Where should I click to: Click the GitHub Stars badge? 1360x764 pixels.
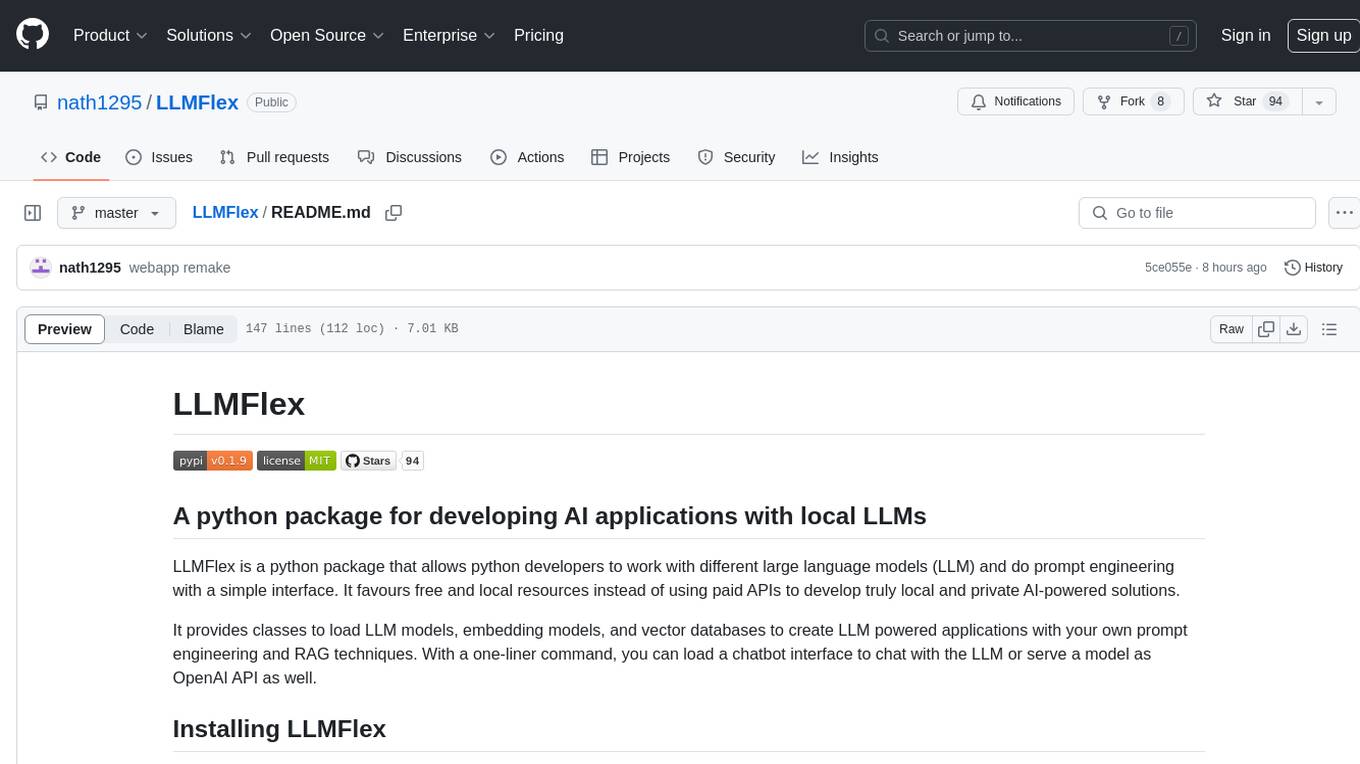tap(369, 460)
